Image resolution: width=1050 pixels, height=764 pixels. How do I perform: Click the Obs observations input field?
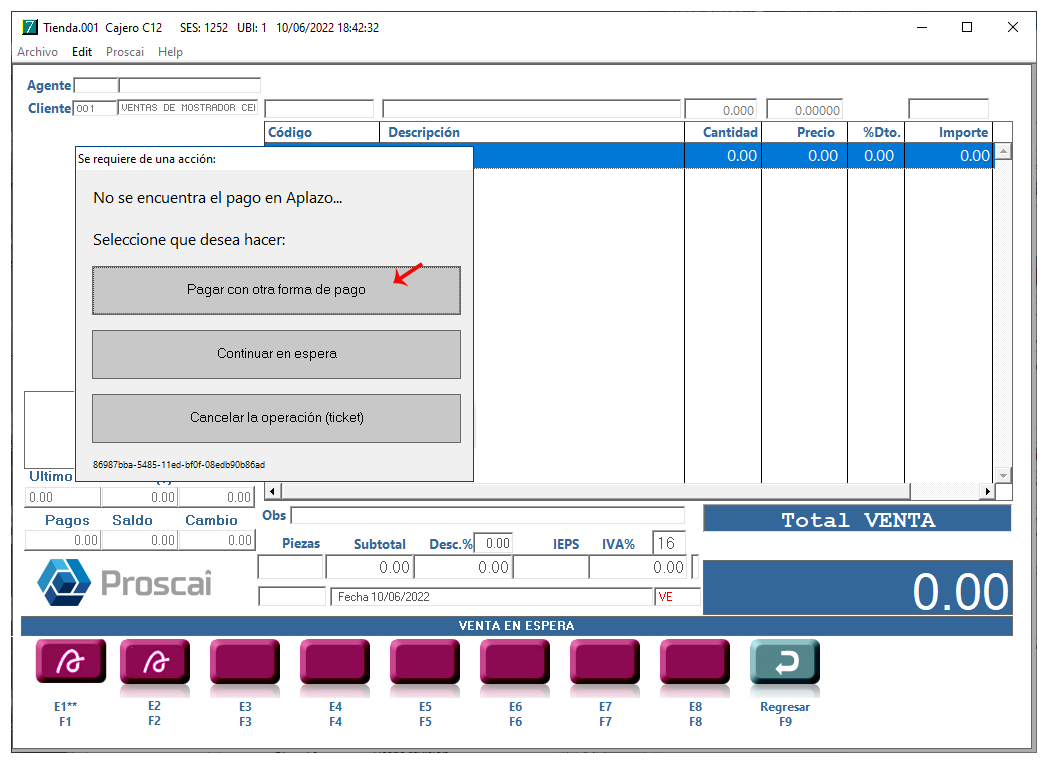tap(488, 516)
